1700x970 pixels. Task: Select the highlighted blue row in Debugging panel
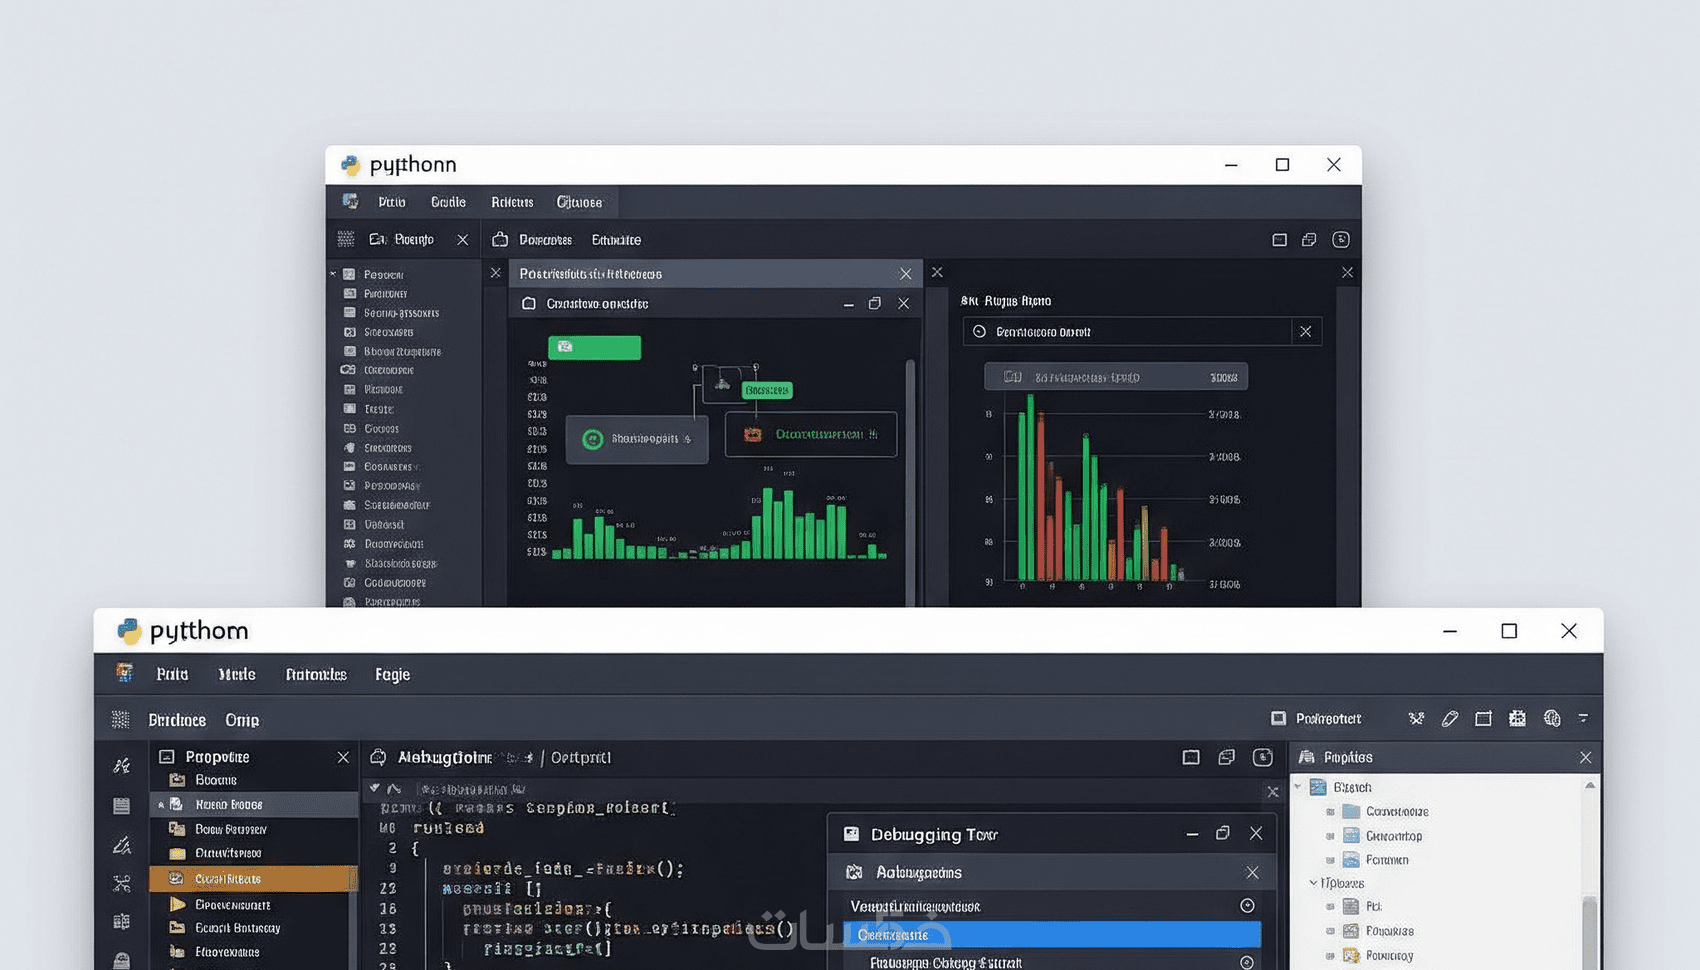(x=1052, y=934)
